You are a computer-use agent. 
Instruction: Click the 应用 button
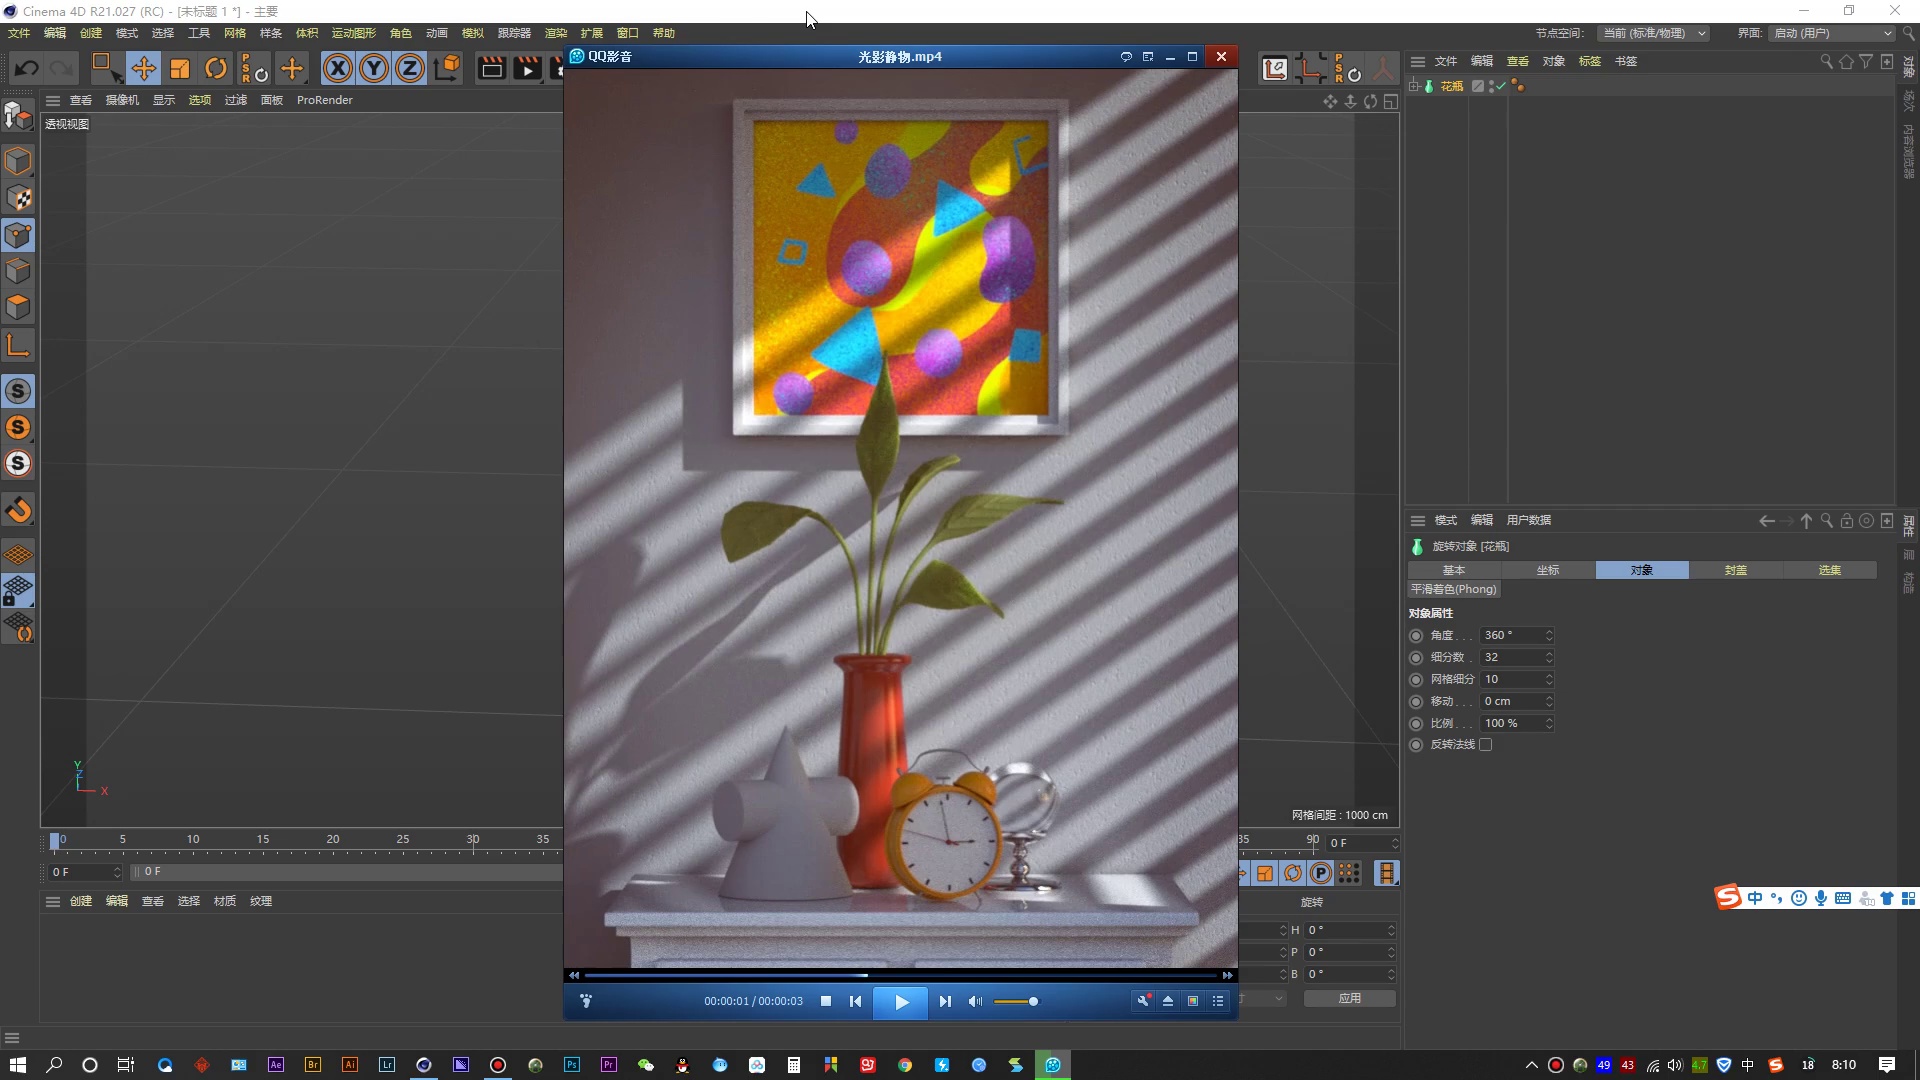pos(1349,998)
